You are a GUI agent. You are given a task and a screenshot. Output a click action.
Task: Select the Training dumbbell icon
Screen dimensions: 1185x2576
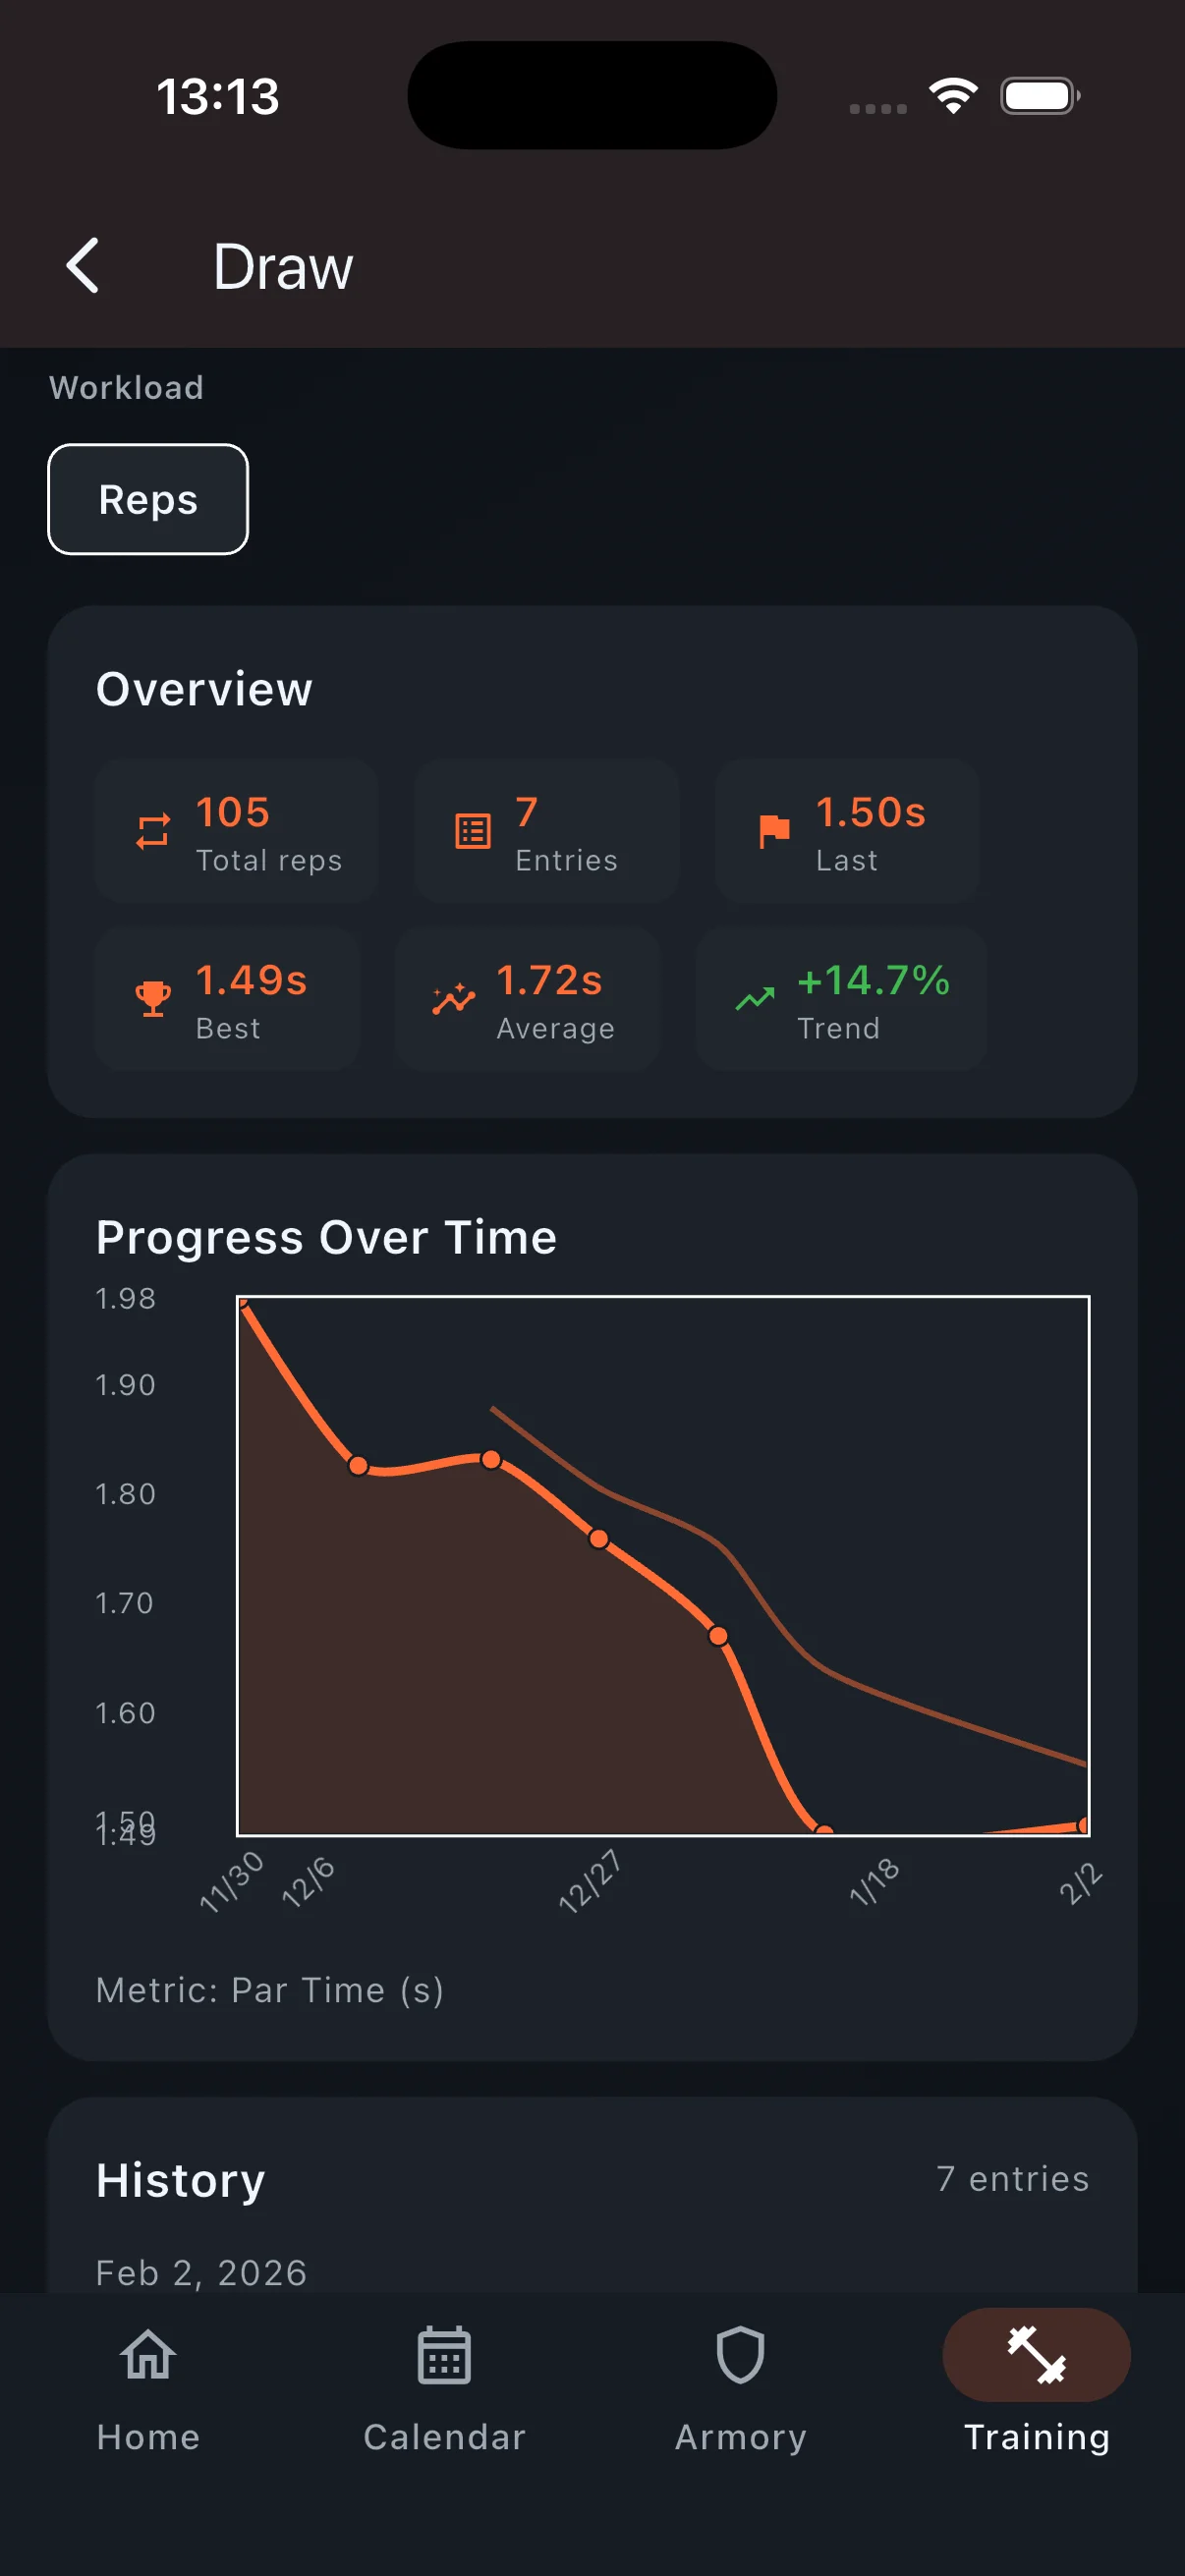coord(1036,2354)
